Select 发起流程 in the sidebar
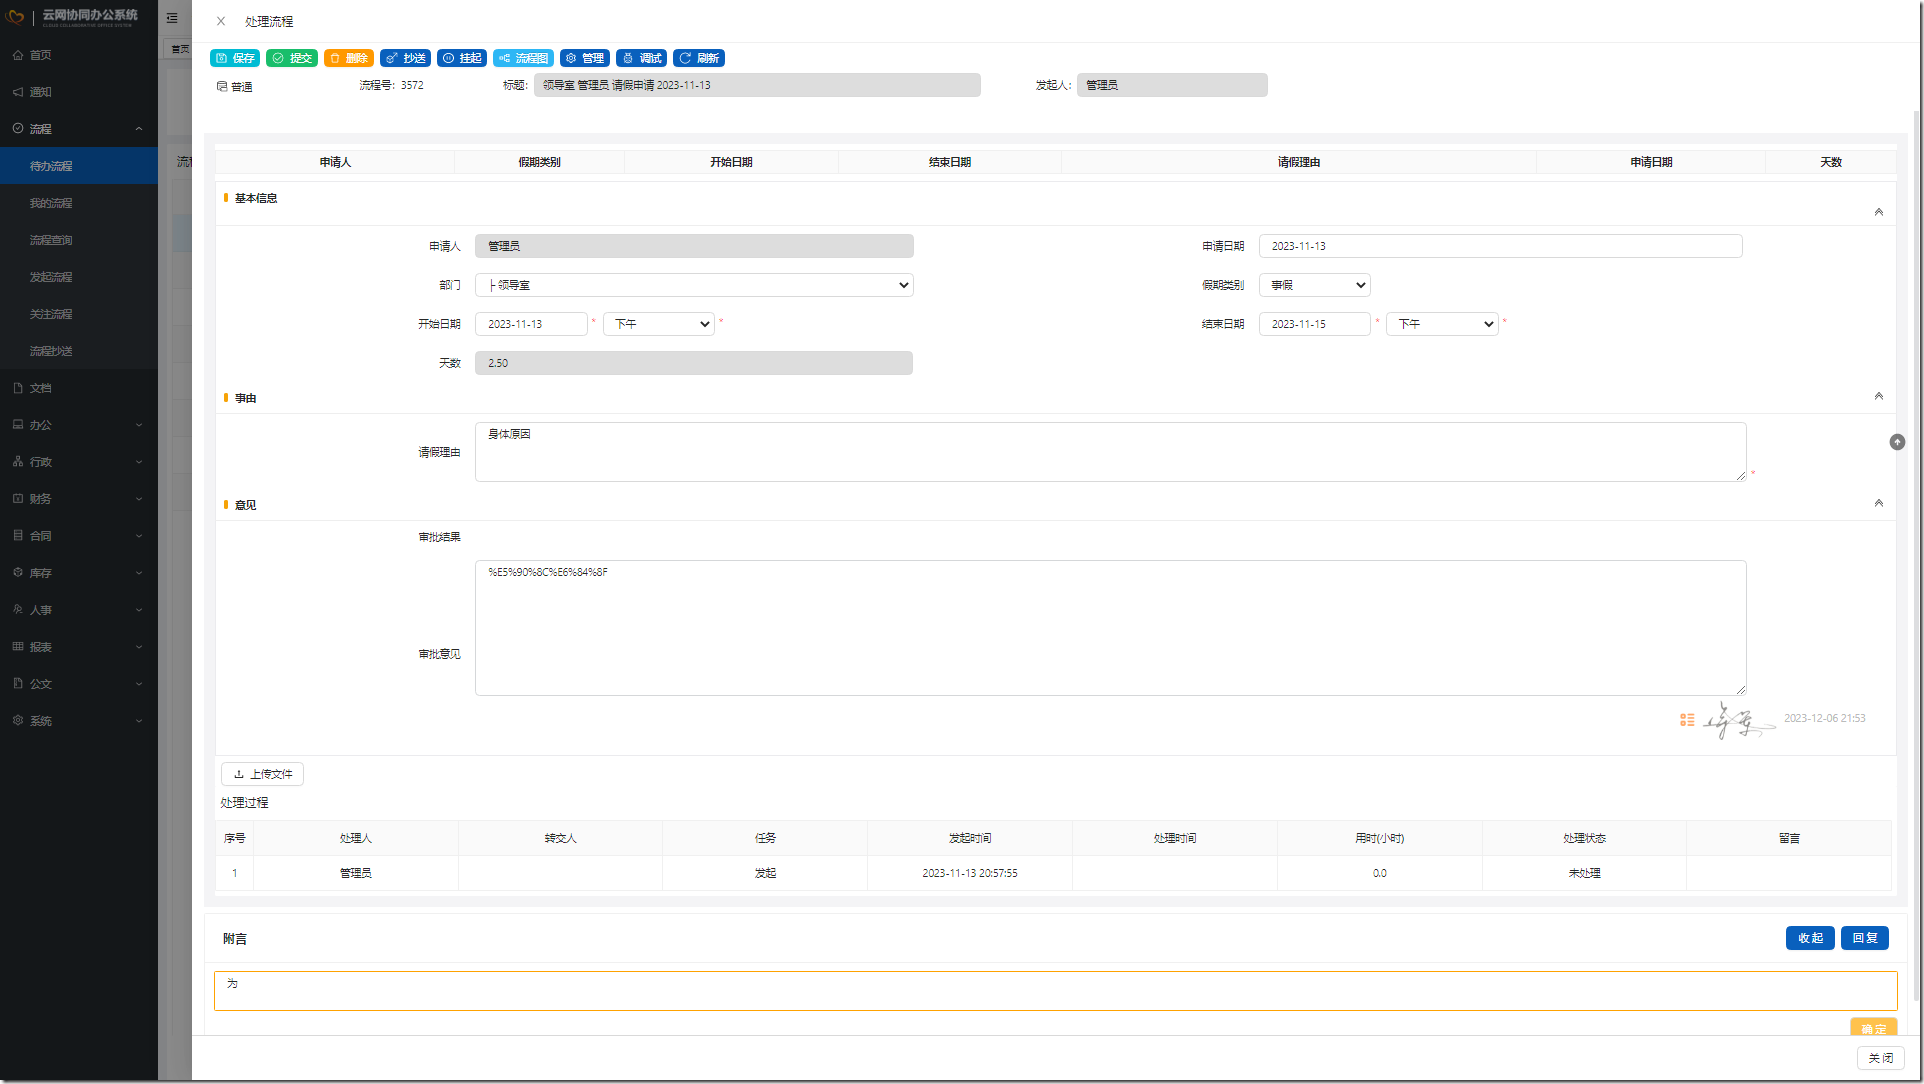Screen dimensions: 1924x1084 point(79,277)
